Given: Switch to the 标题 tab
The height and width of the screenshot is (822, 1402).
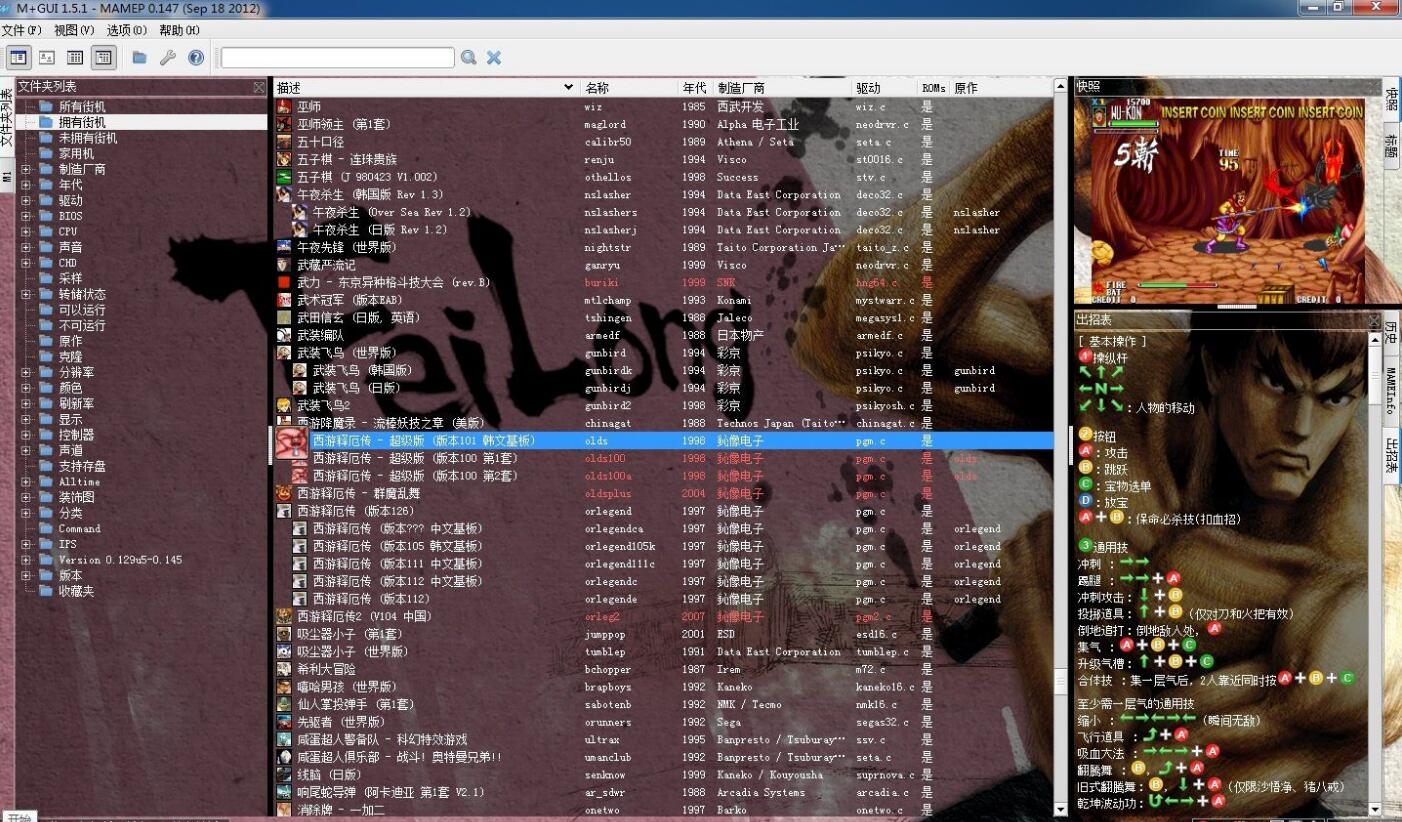Looking at the screenshot, I should point(1391,144).
